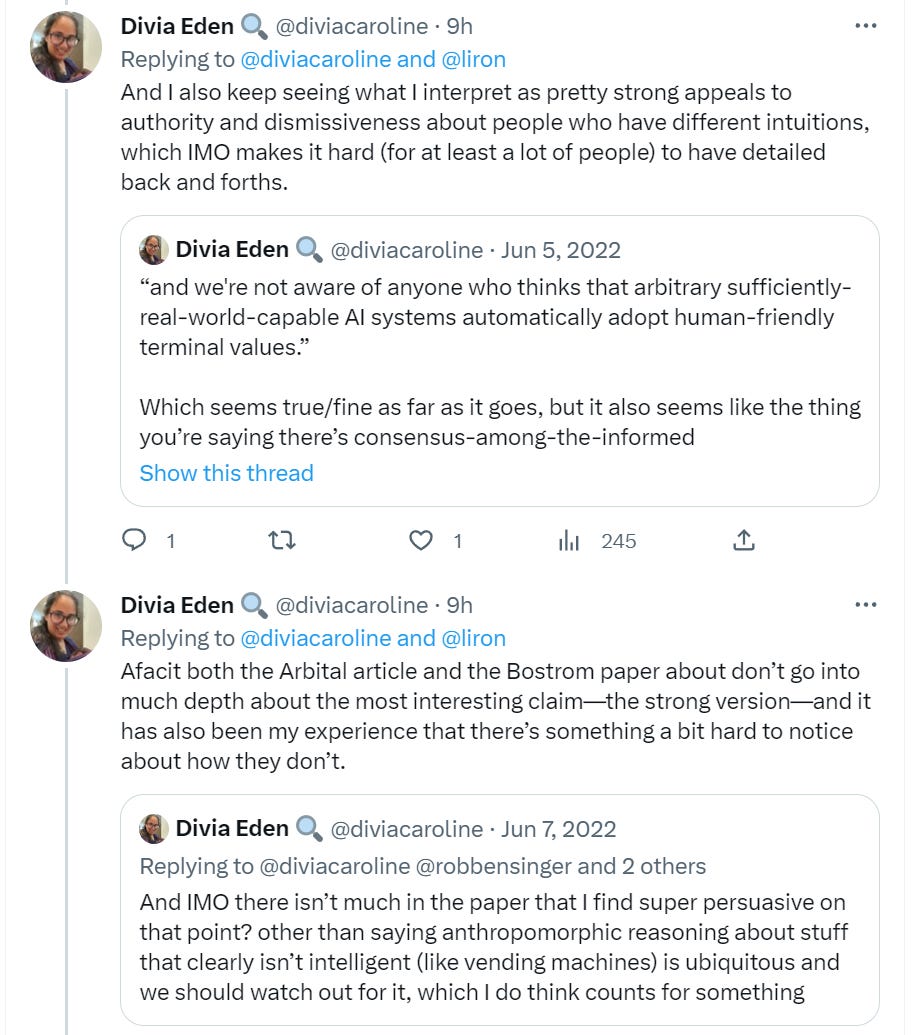Open more options on second tweet
The width and height of the screenshot is (912, 1035).
865,605
